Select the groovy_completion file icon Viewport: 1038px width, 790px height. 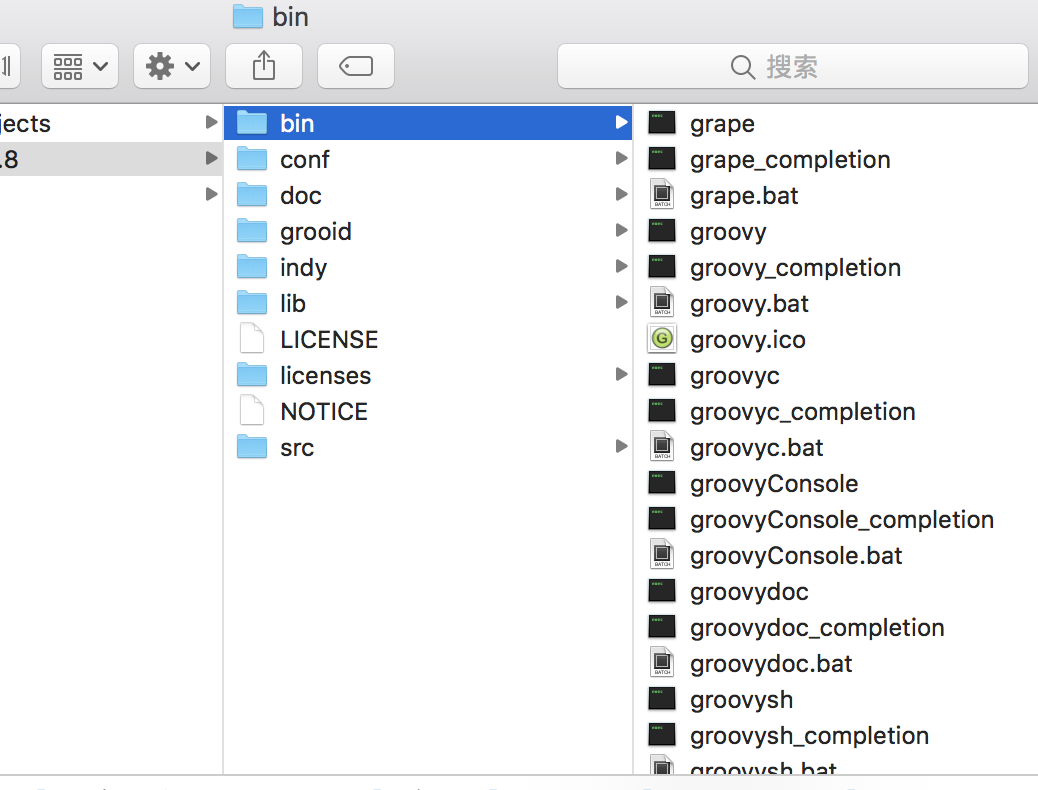pos(662,267)
